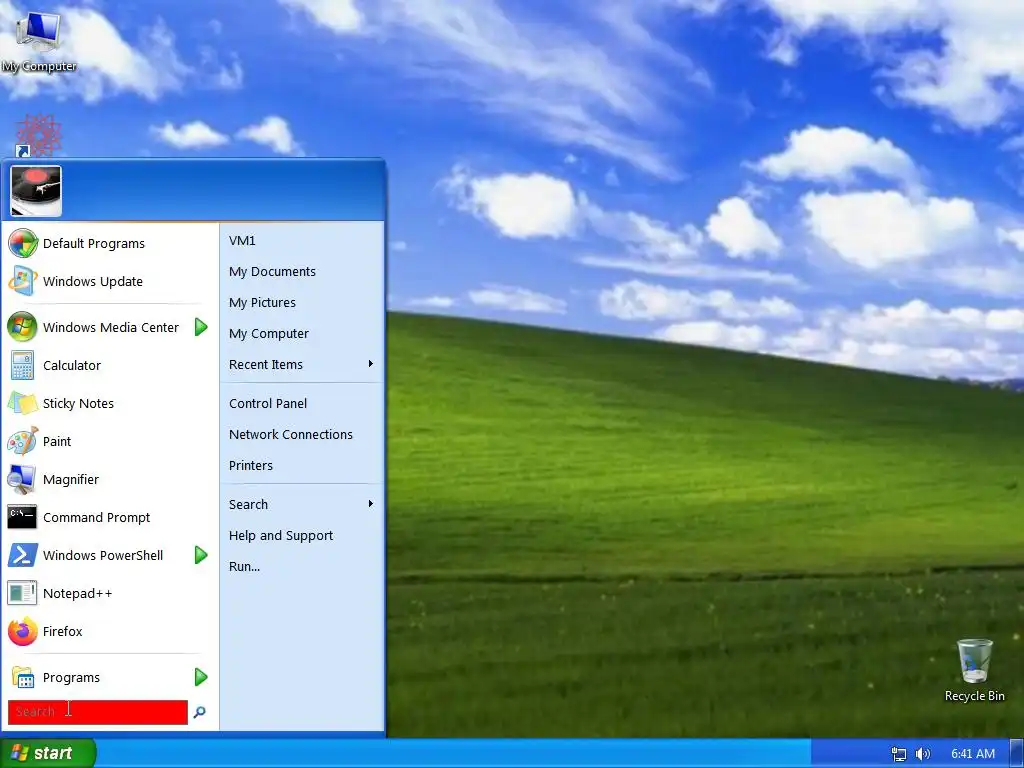This screenshot has height=768, width=1024.
Task: Click the user account picture
Action: pos(37,191)
